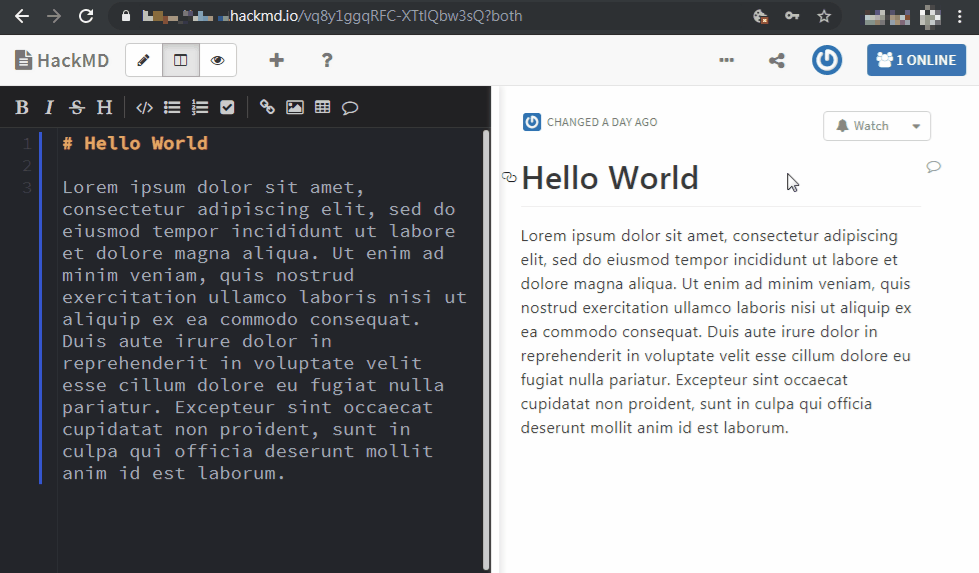Image resolution: width=979 pixels, height=573 pixels.
Task: Open the browser three-dot menu
Action: tap(960, 16)
